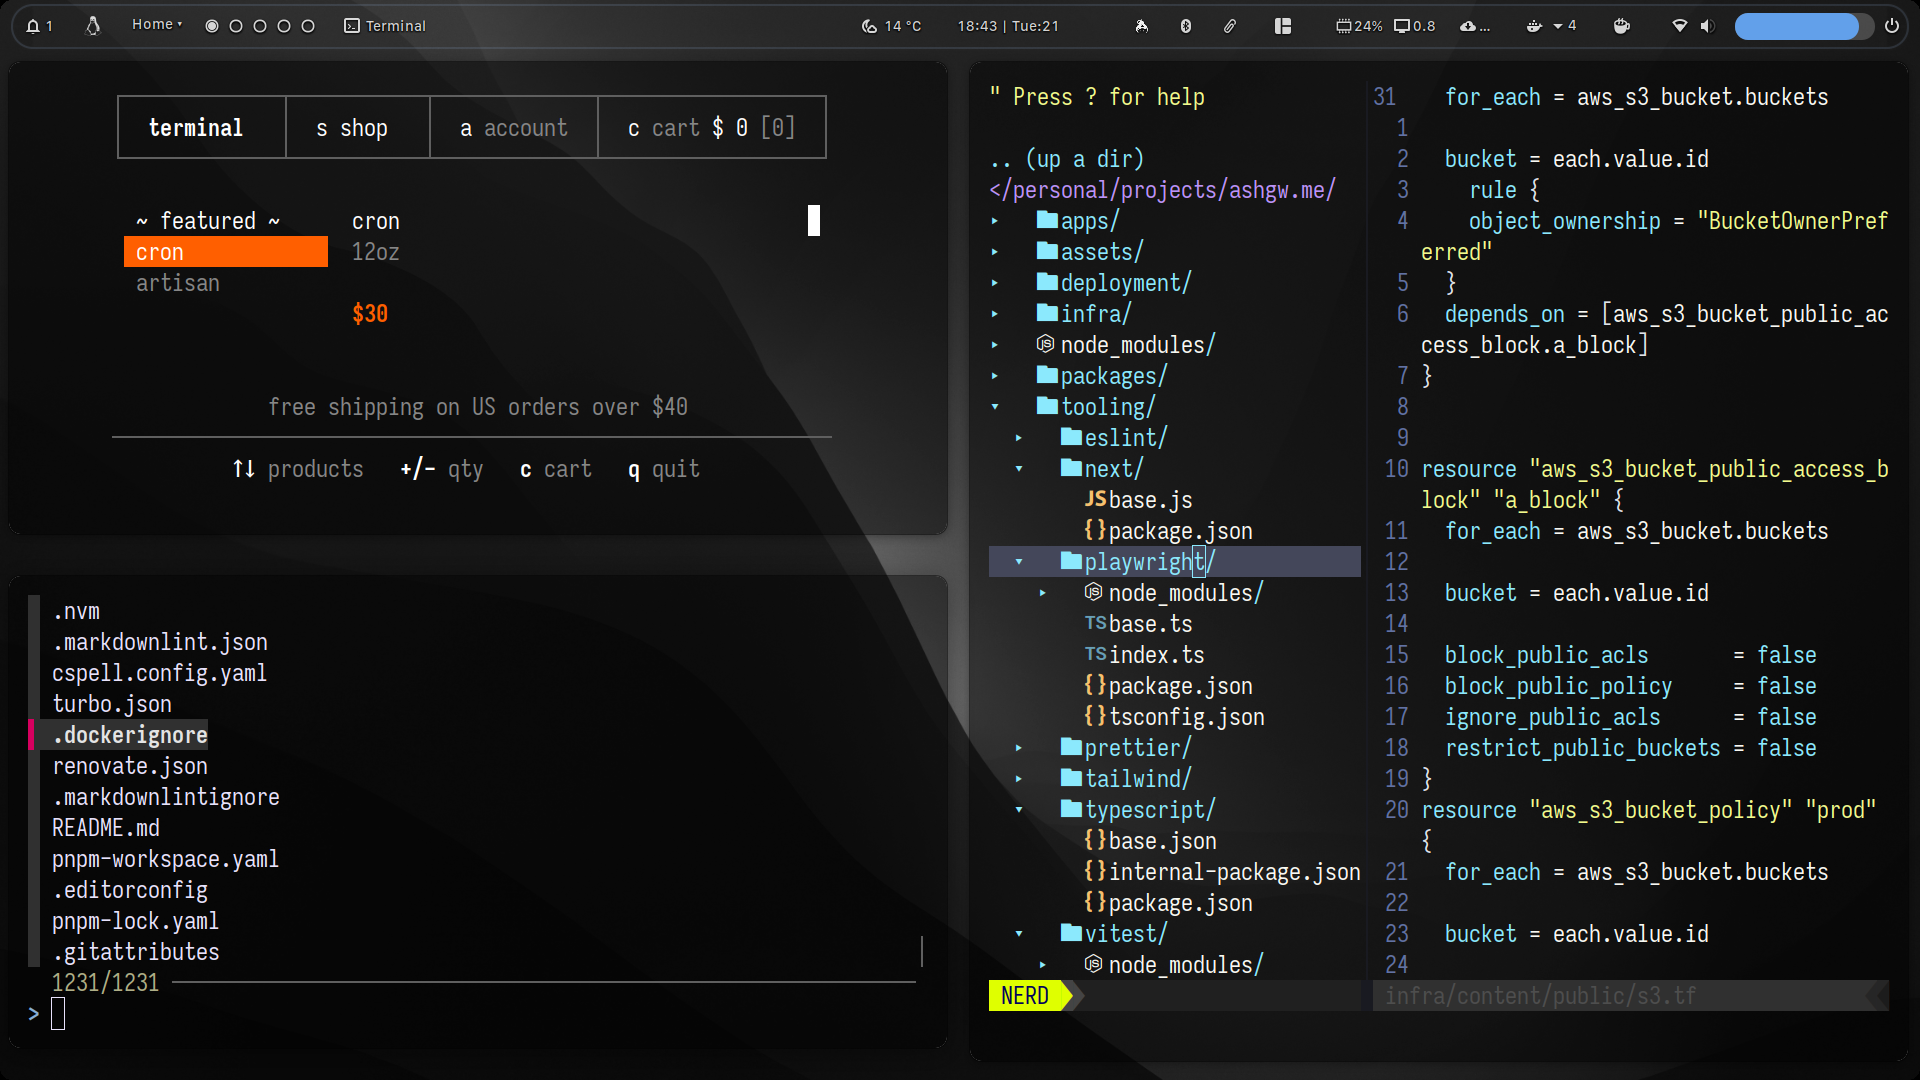1920x1080 pixels.
Task: Click the Linux penguin launcher icon
Action: (x=93, y=26)
